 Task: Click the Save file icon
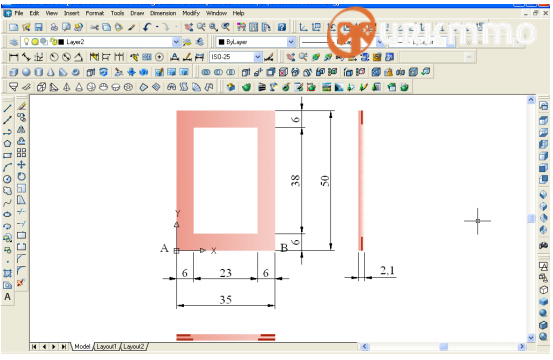click(38, 27)
